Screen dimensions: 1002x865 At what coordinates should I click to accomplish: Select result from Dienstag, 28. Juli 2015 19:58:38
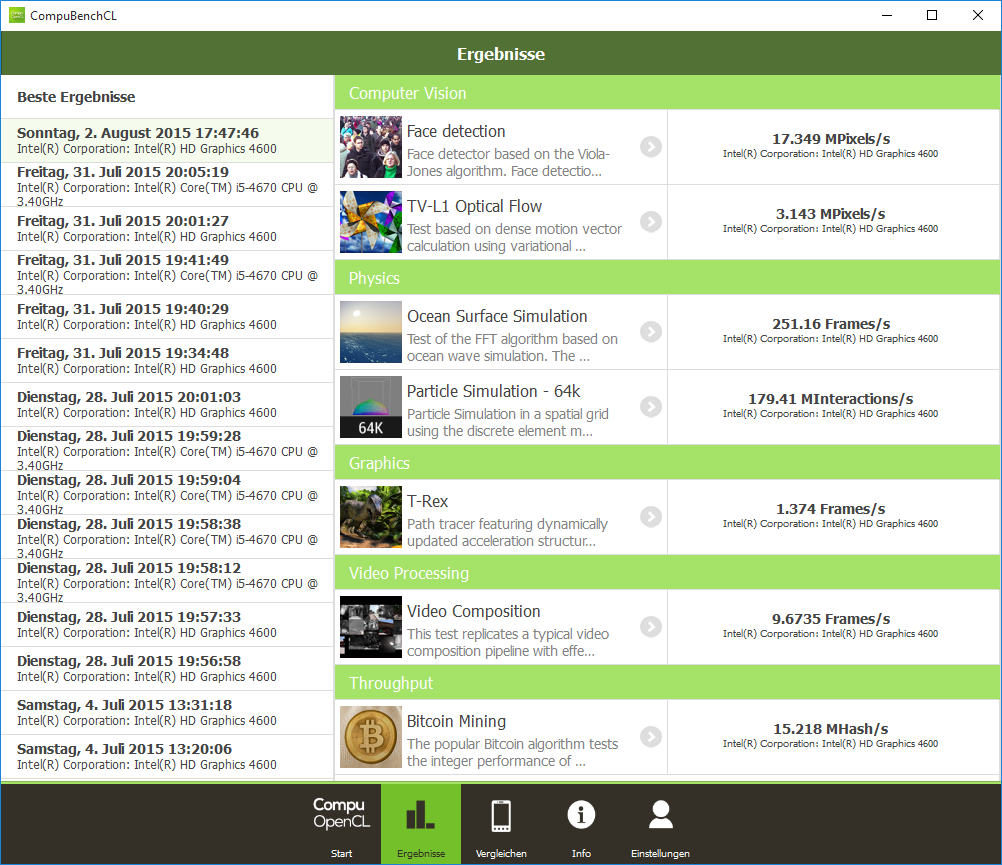coord(167,537)
